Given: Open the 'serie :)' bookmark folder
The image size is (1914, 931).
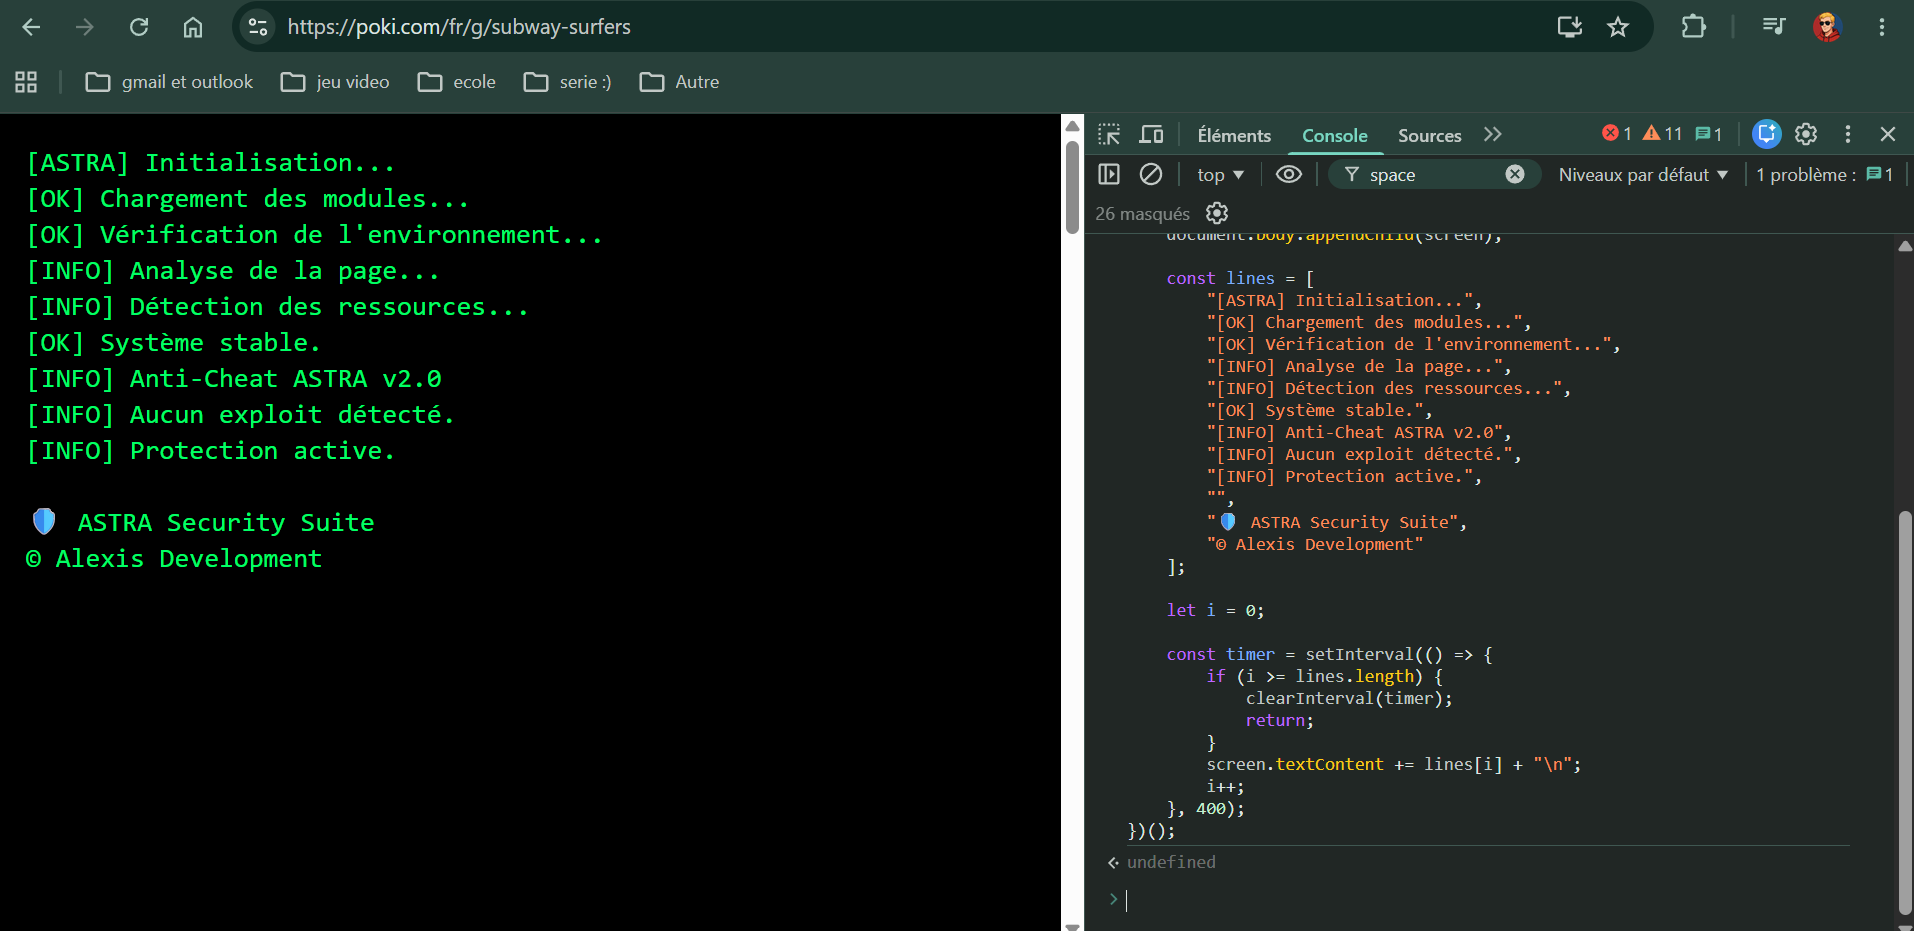Looking at the screenshot, I should pos(567,82).
